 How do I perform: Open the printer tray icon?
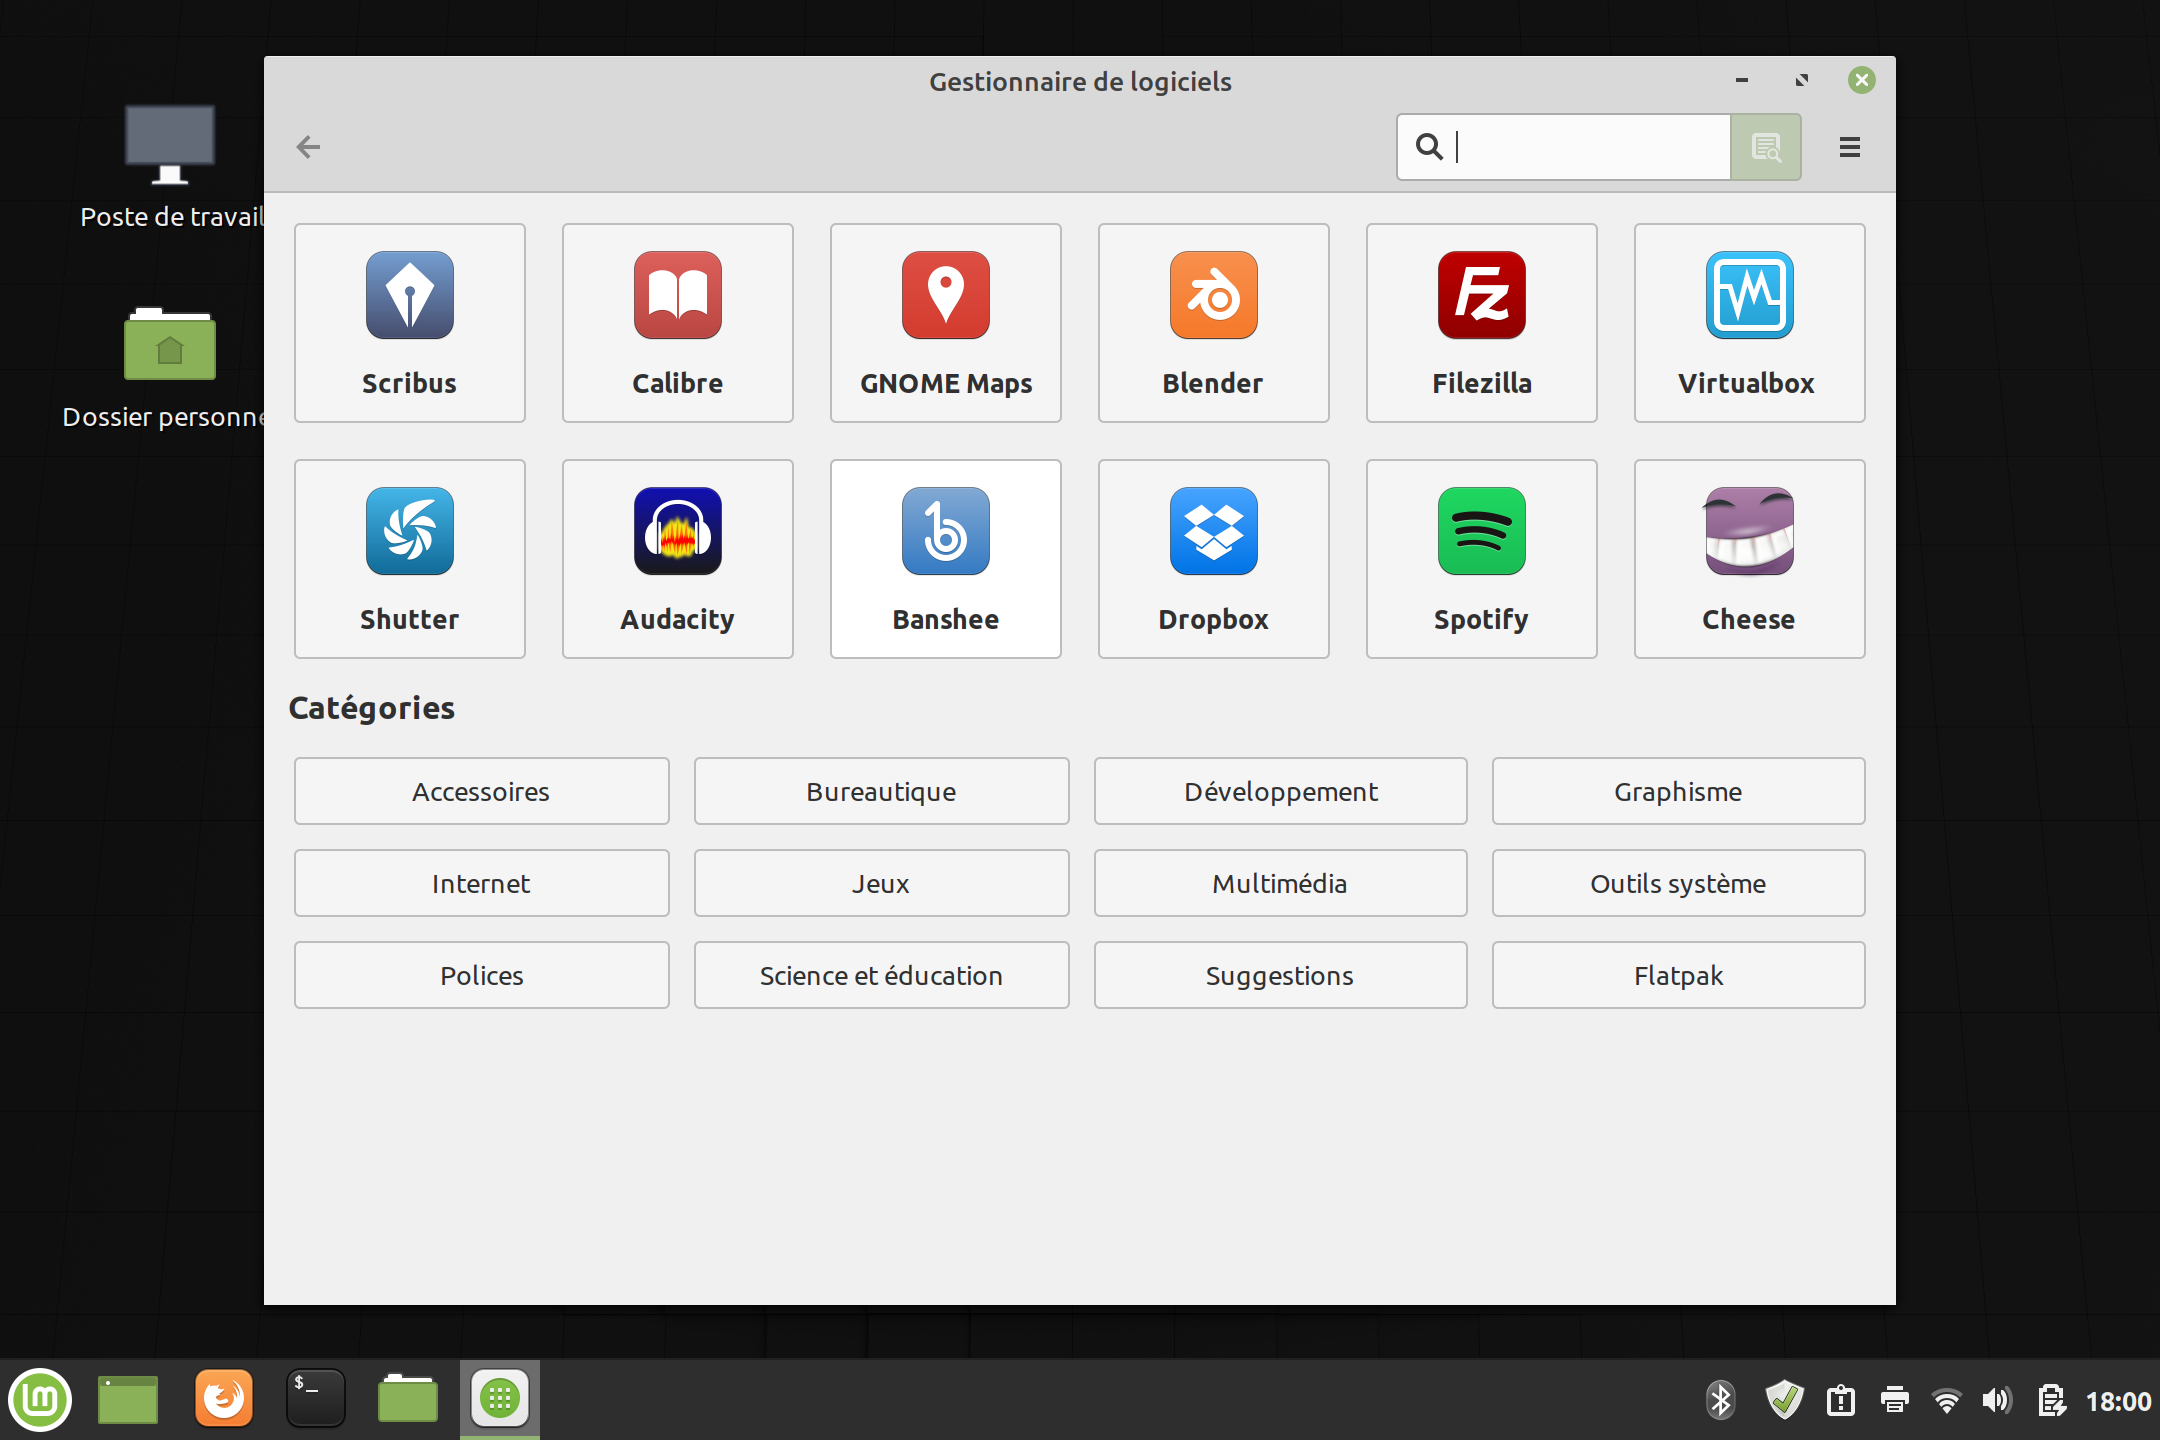pyautogui.click(x=1894, y=1400)
